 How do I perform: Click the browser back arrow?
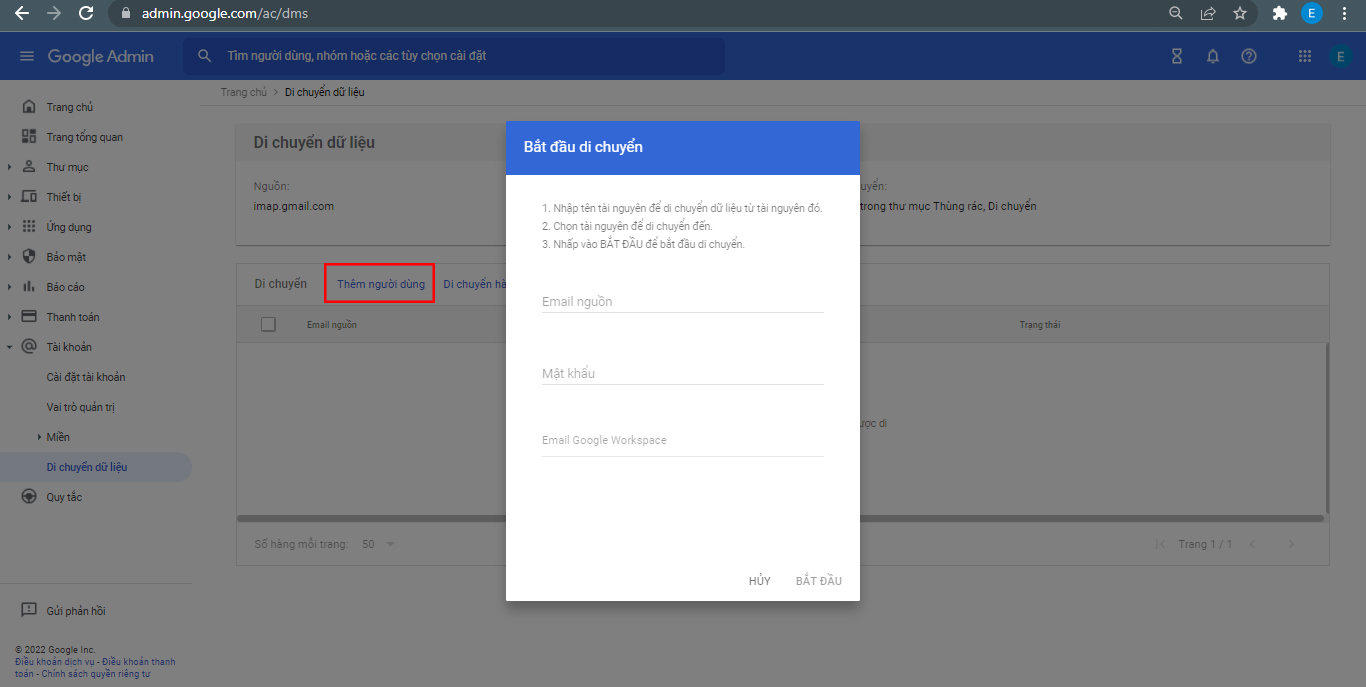coord(22,14)
